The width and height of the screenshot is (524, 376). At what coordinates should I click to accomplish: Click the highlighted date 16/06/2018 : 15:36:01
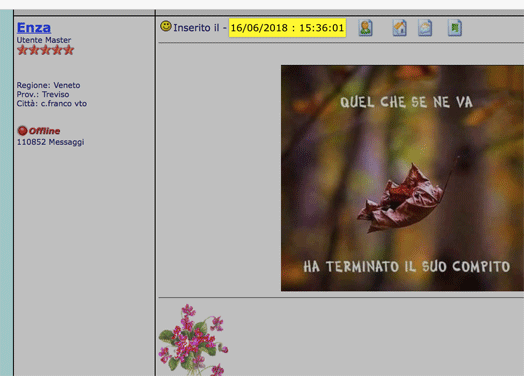tap(287, 28)
